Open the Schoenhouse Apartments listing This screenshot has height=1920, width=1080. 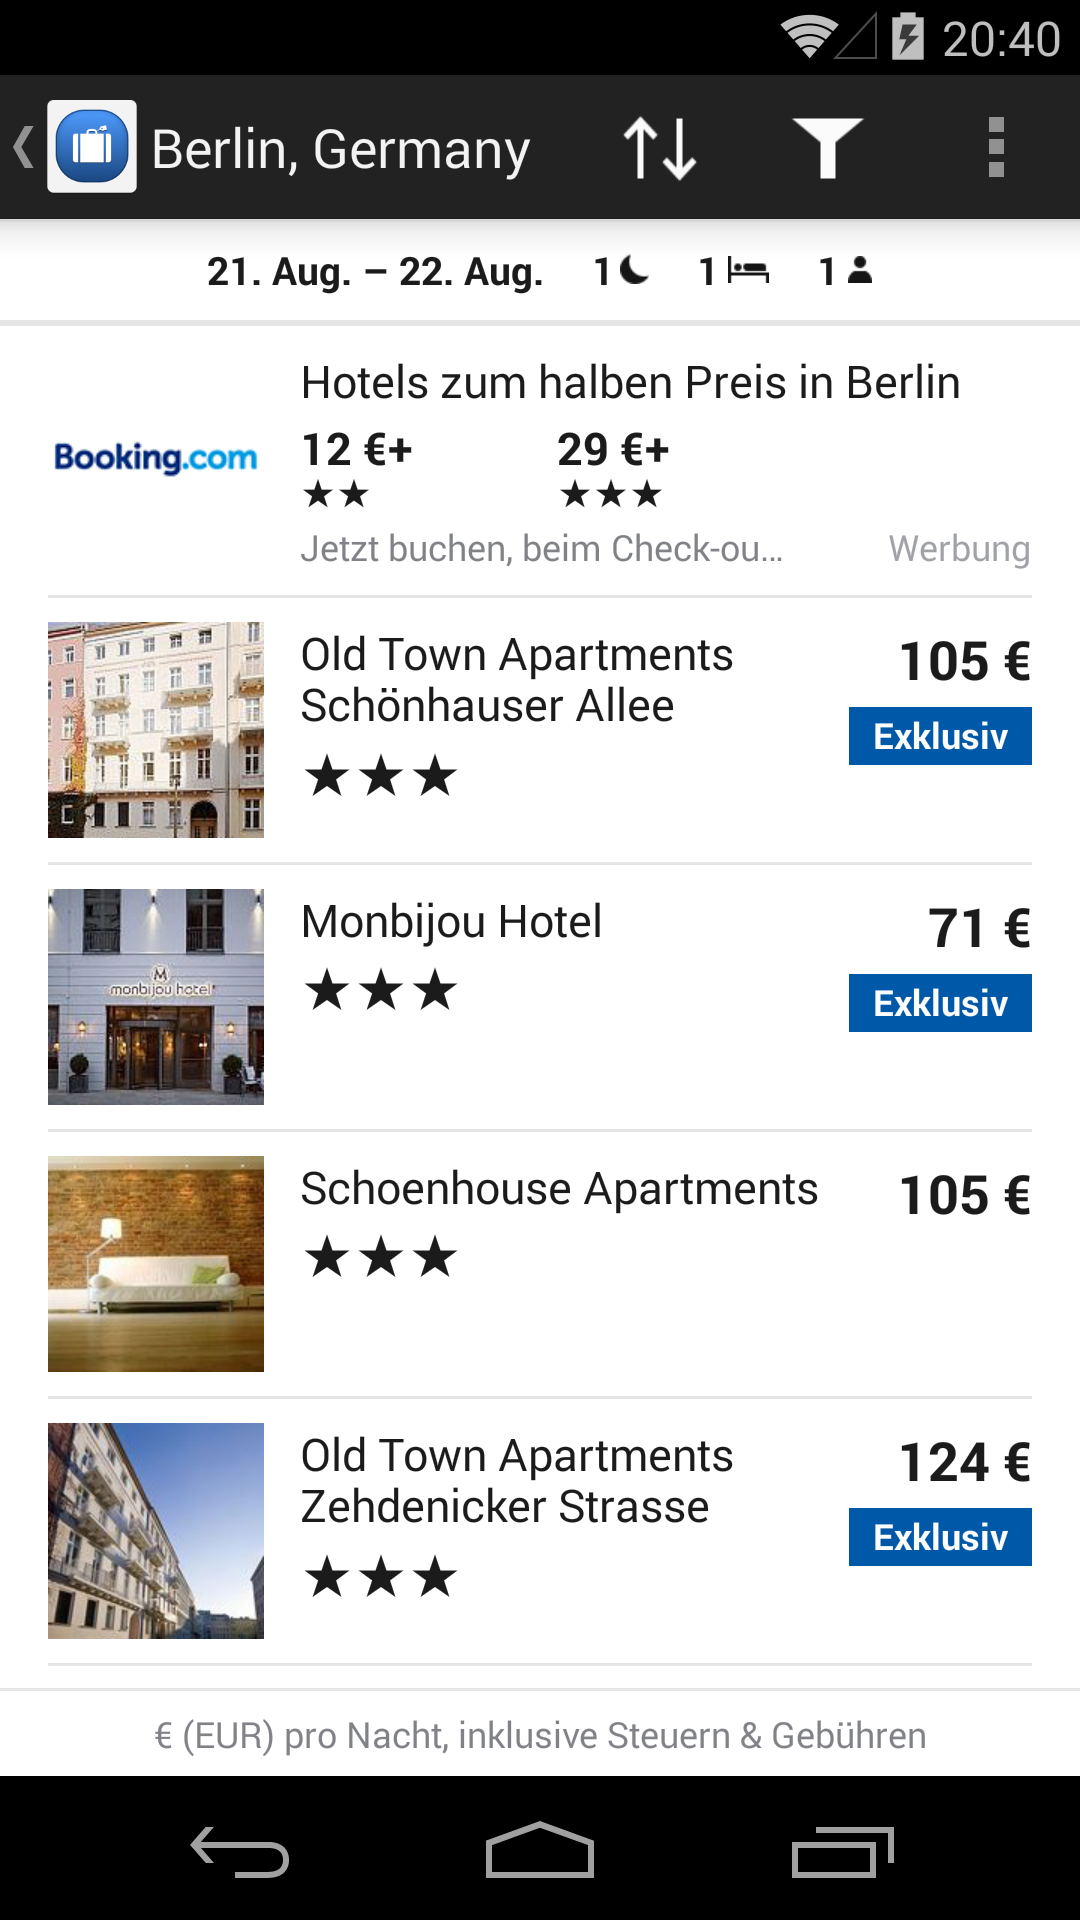tap(540, 1264)
